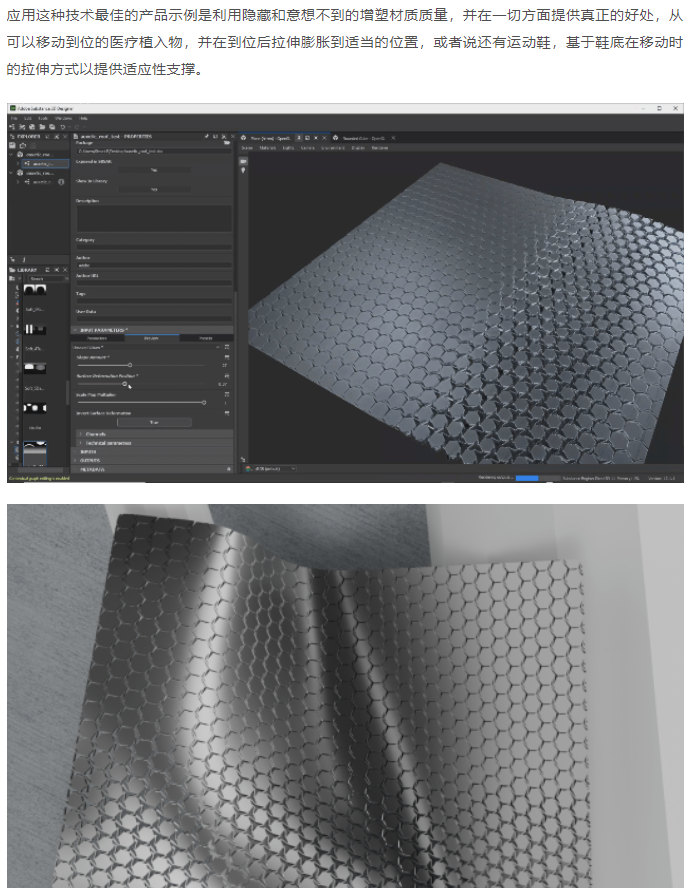Click the add icon on the METADATA row
The width and height of the screenshot is (698, 888).
[x=229, y=469]
